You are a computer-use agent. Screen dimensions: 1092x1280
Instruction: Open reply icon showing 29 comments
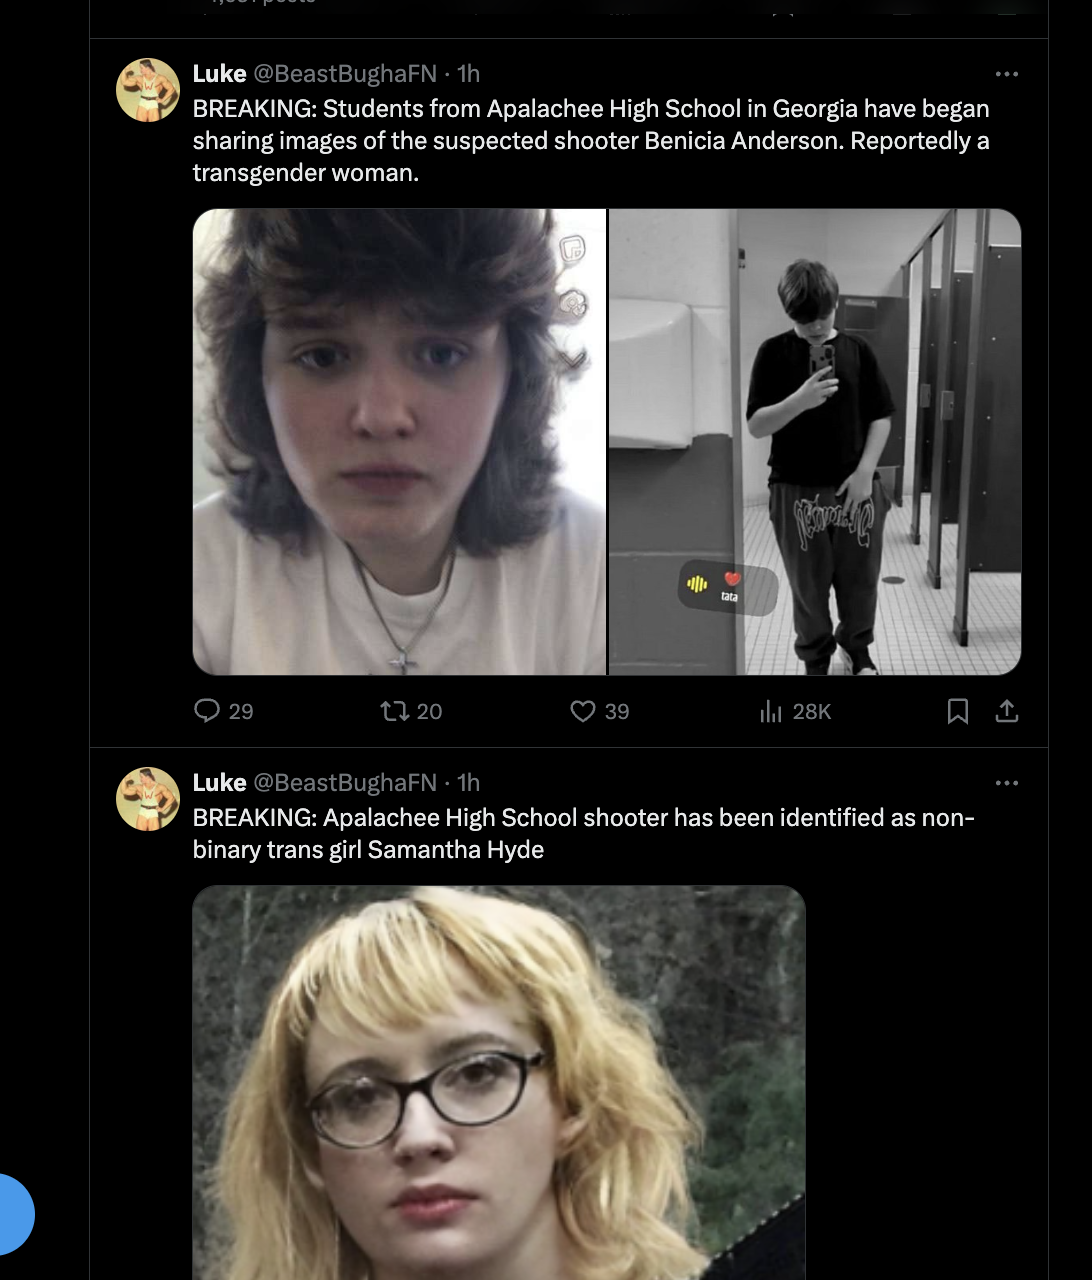tap(223, 711)
